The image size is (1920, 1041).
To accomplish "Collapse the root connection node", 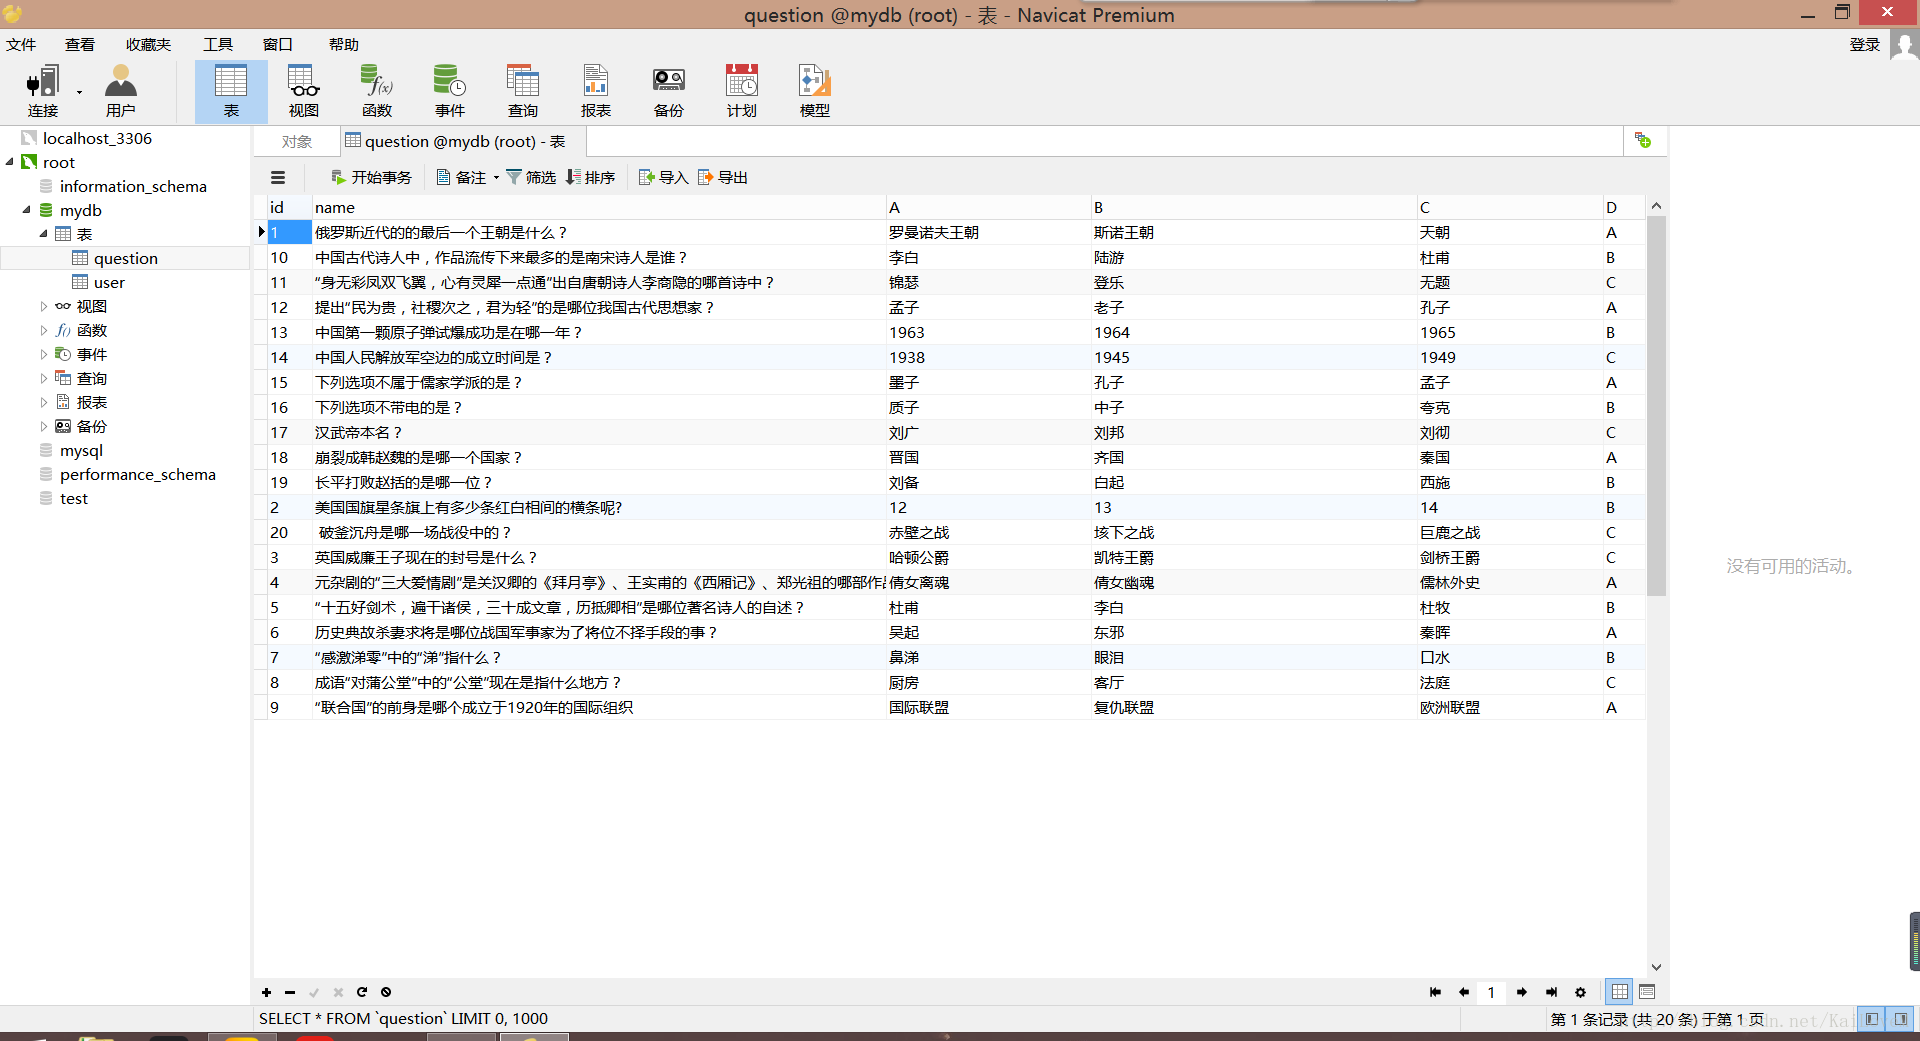I will [10, 162].
